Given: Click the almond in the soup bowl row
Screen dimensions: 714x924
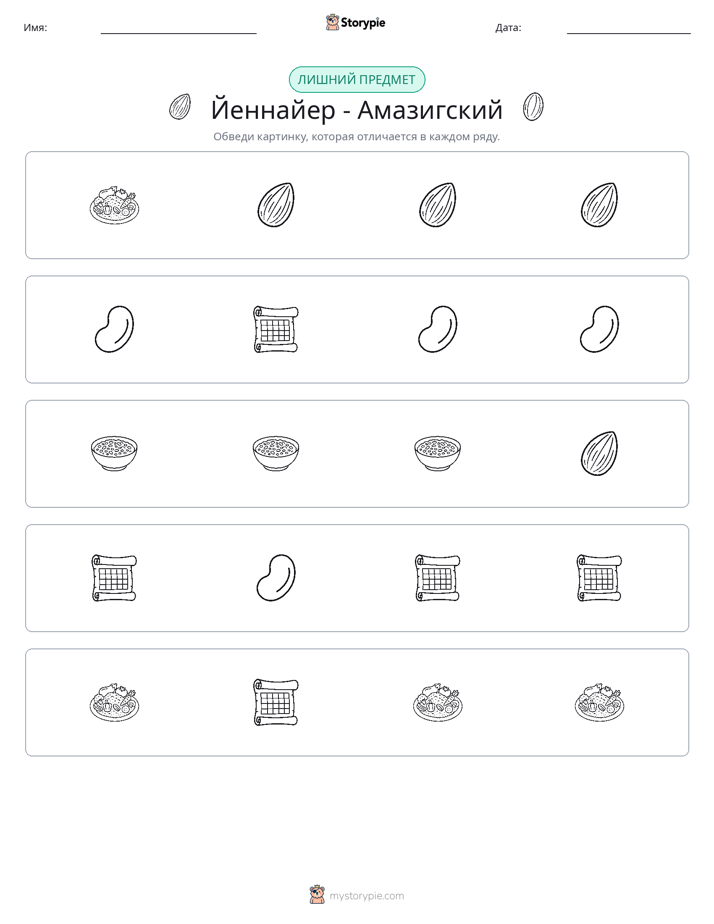Looking at the screenshot, I should 599,454.
